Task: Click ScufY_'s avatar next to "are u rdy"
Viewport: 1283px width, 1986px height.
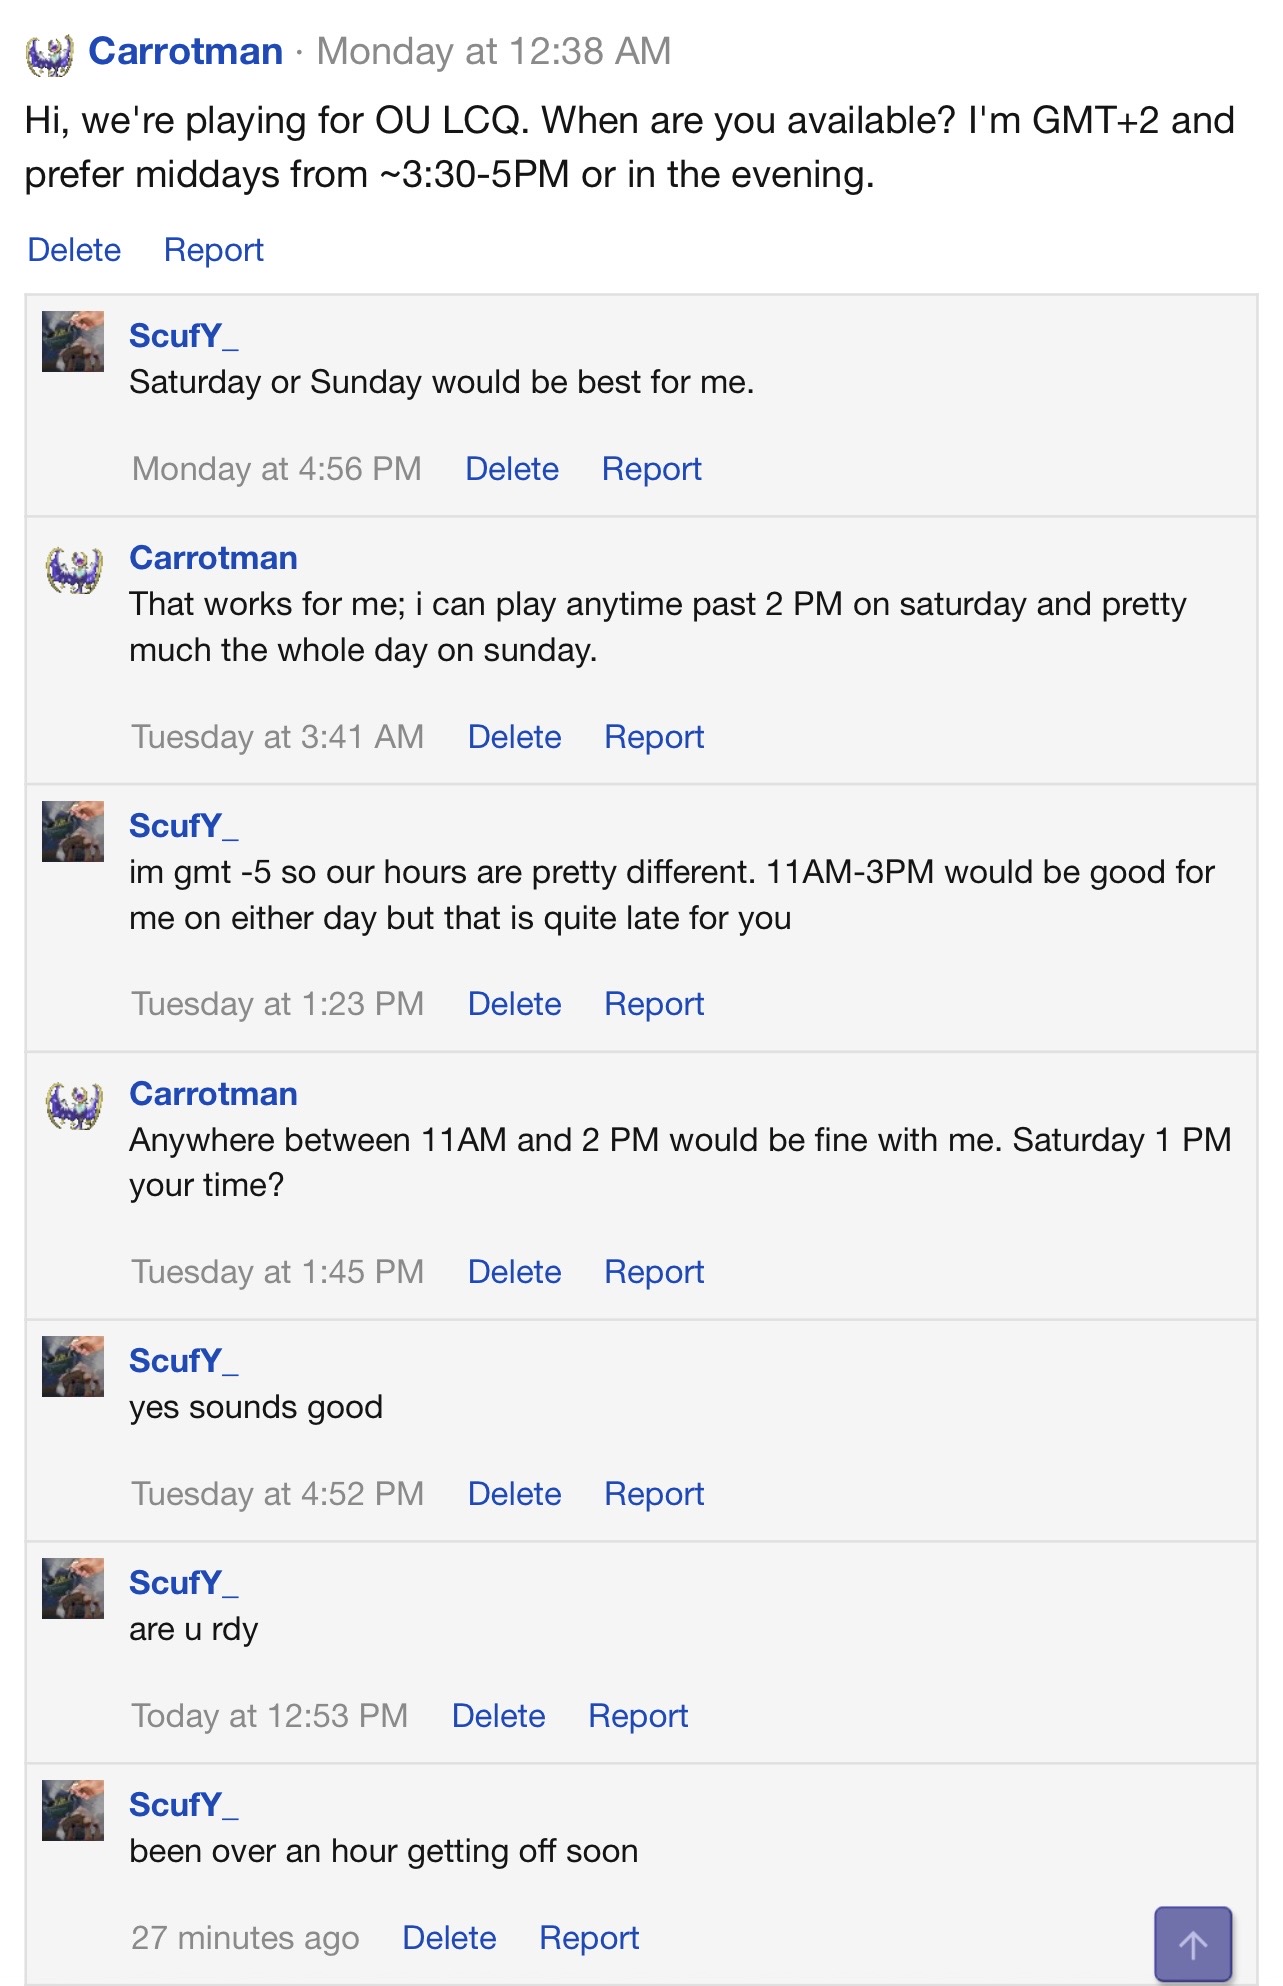Action: pyautogui.click(x=72, y=1588)
